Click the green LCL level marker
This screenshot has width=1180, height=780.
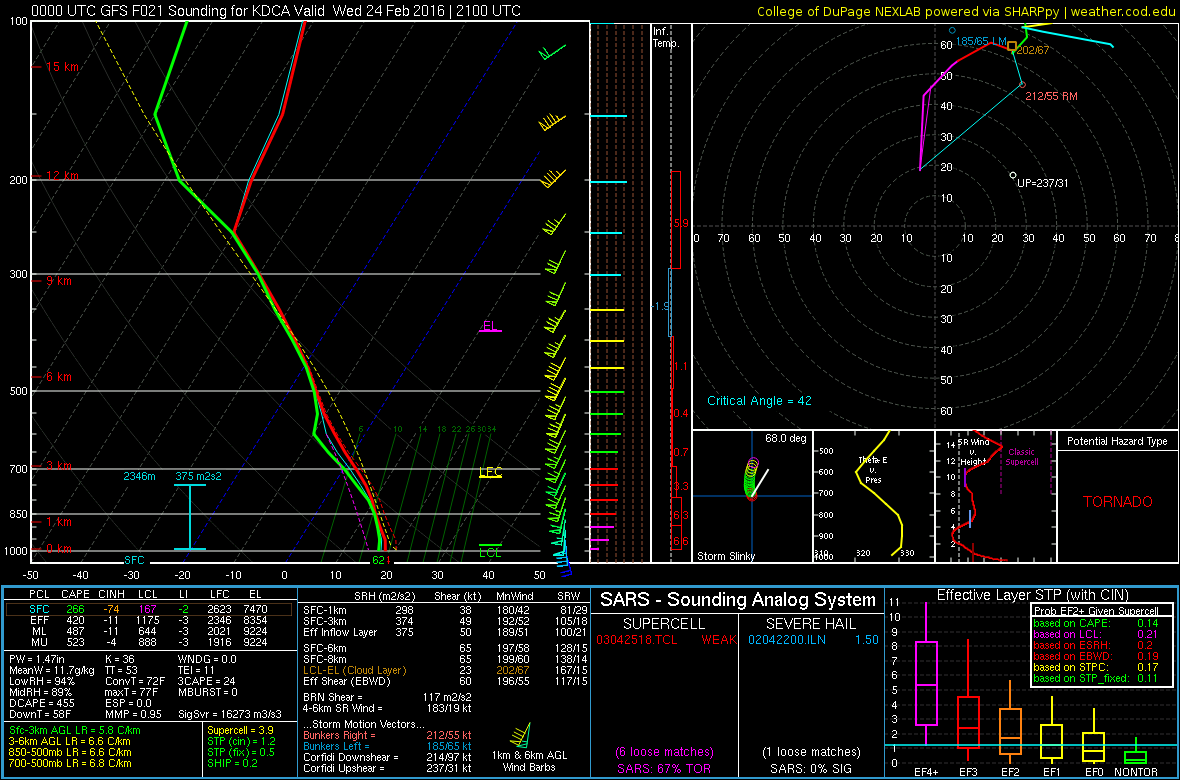[490, 550]
